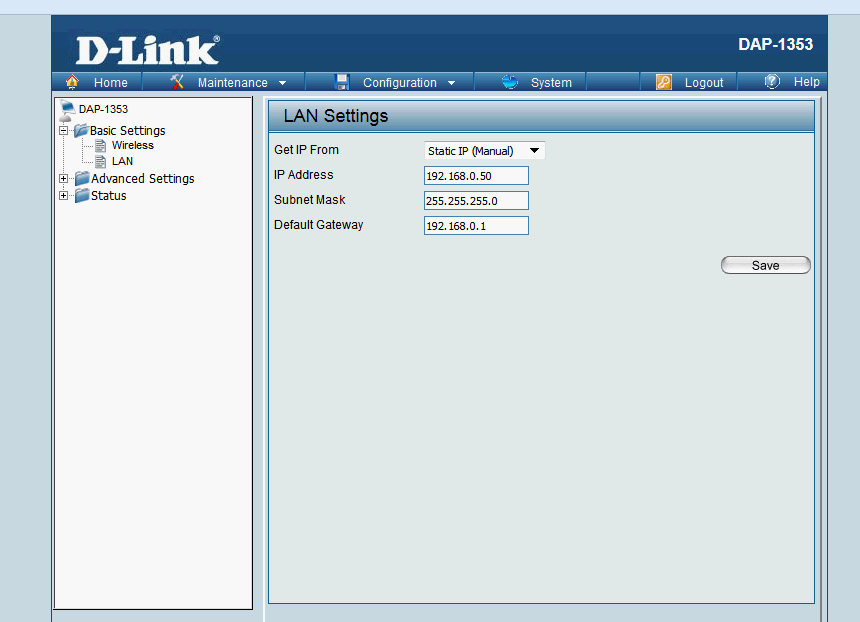Click the System globe icon

[x=510, y=82]
